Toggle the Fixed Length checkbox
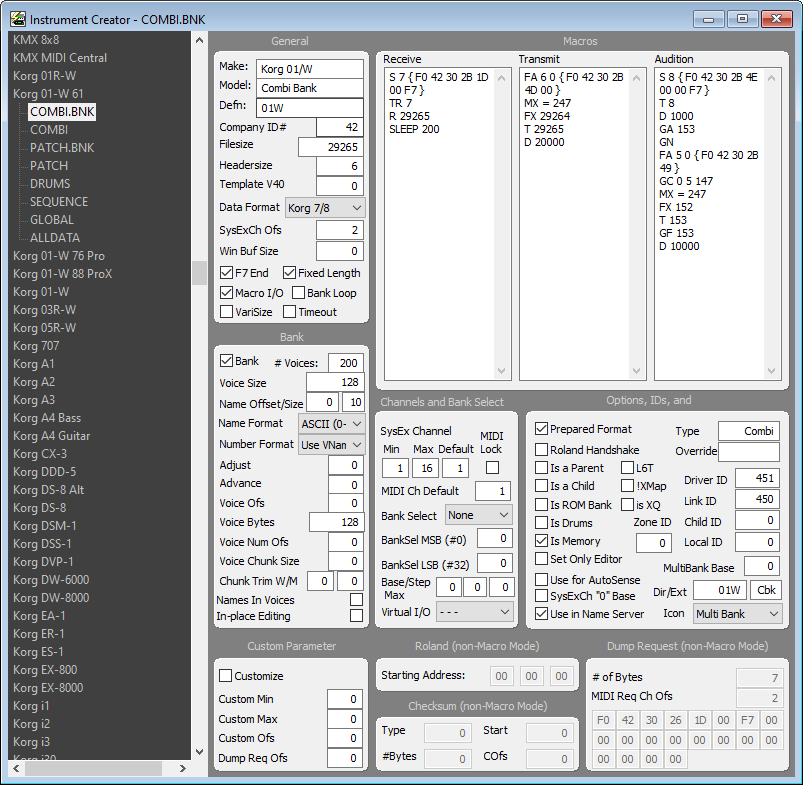 [289, 273]
